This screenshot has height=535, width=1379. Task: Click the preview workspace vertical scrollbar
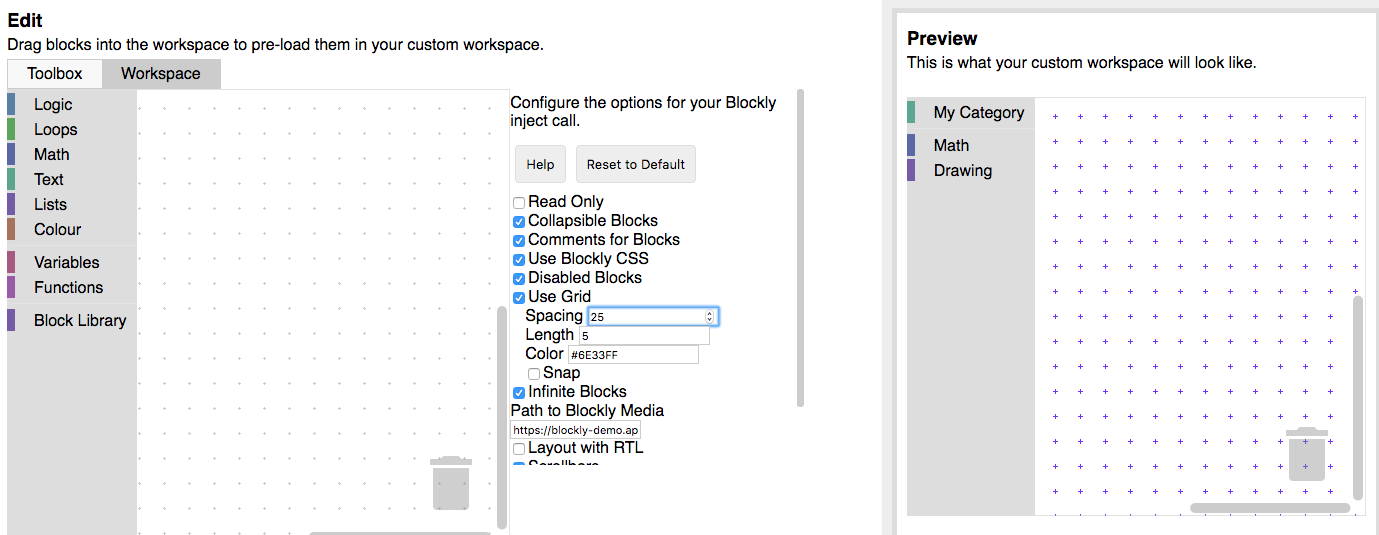[x=1357, y=397]
